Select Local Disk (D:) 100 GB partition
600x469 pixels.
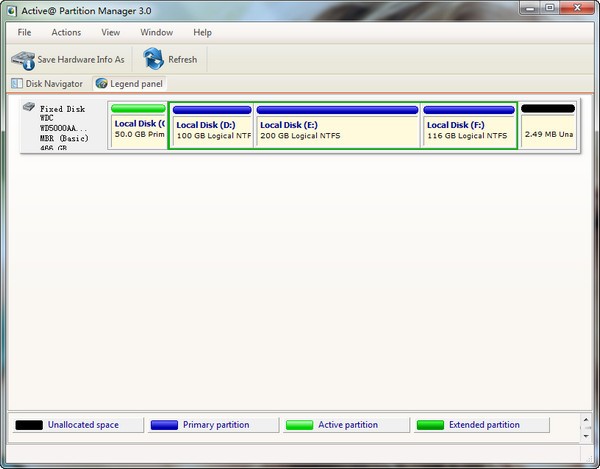point(212,129)
